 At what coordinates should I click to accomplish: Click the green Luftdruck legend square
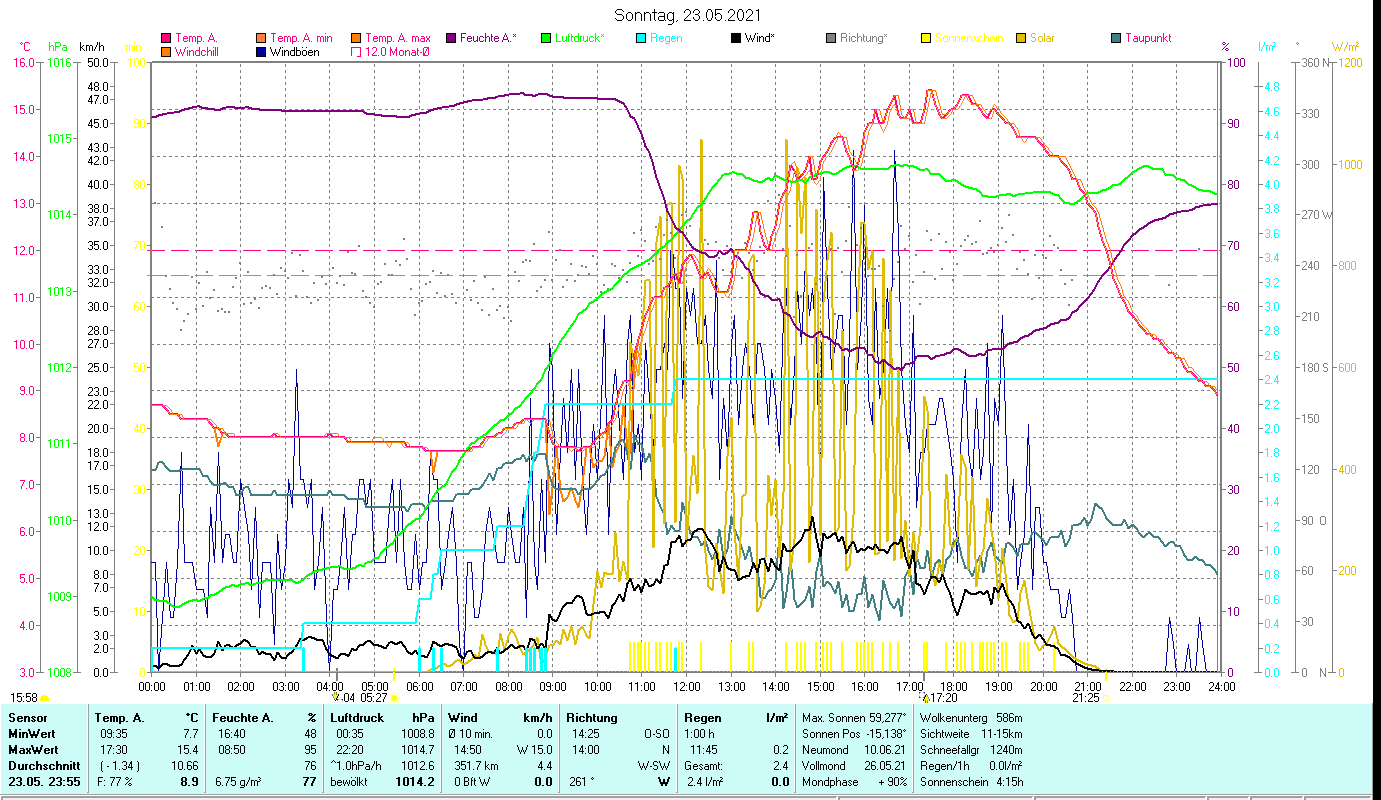546,38
